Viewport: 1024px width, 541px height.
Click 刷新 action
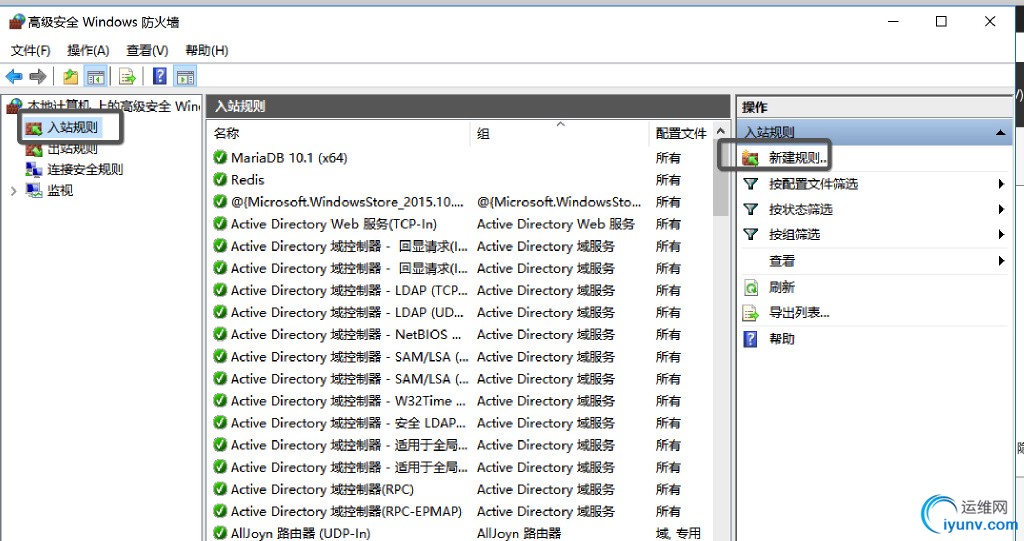click(782, 287)
